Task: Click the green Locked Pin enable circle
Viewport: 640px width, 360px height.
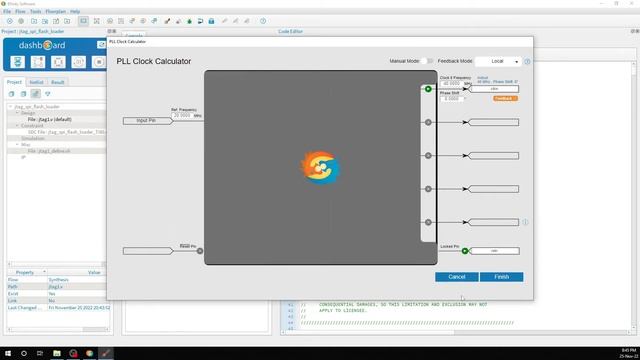Action: (x=465, y=251)
